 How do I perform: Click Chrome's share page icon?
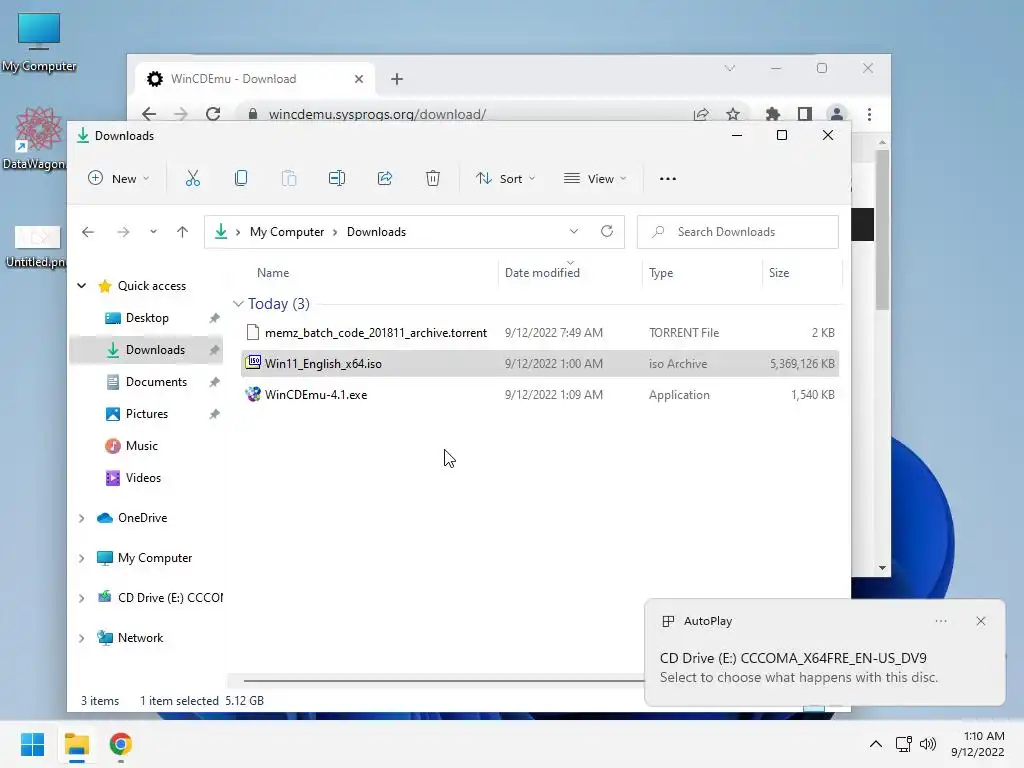701,114
